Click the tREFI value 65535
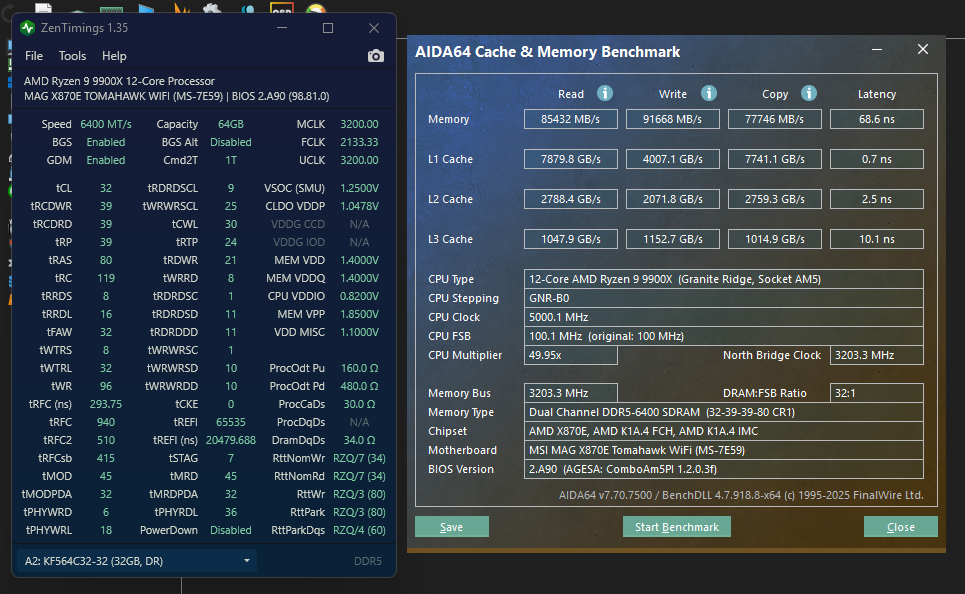 tap(231, 422)
